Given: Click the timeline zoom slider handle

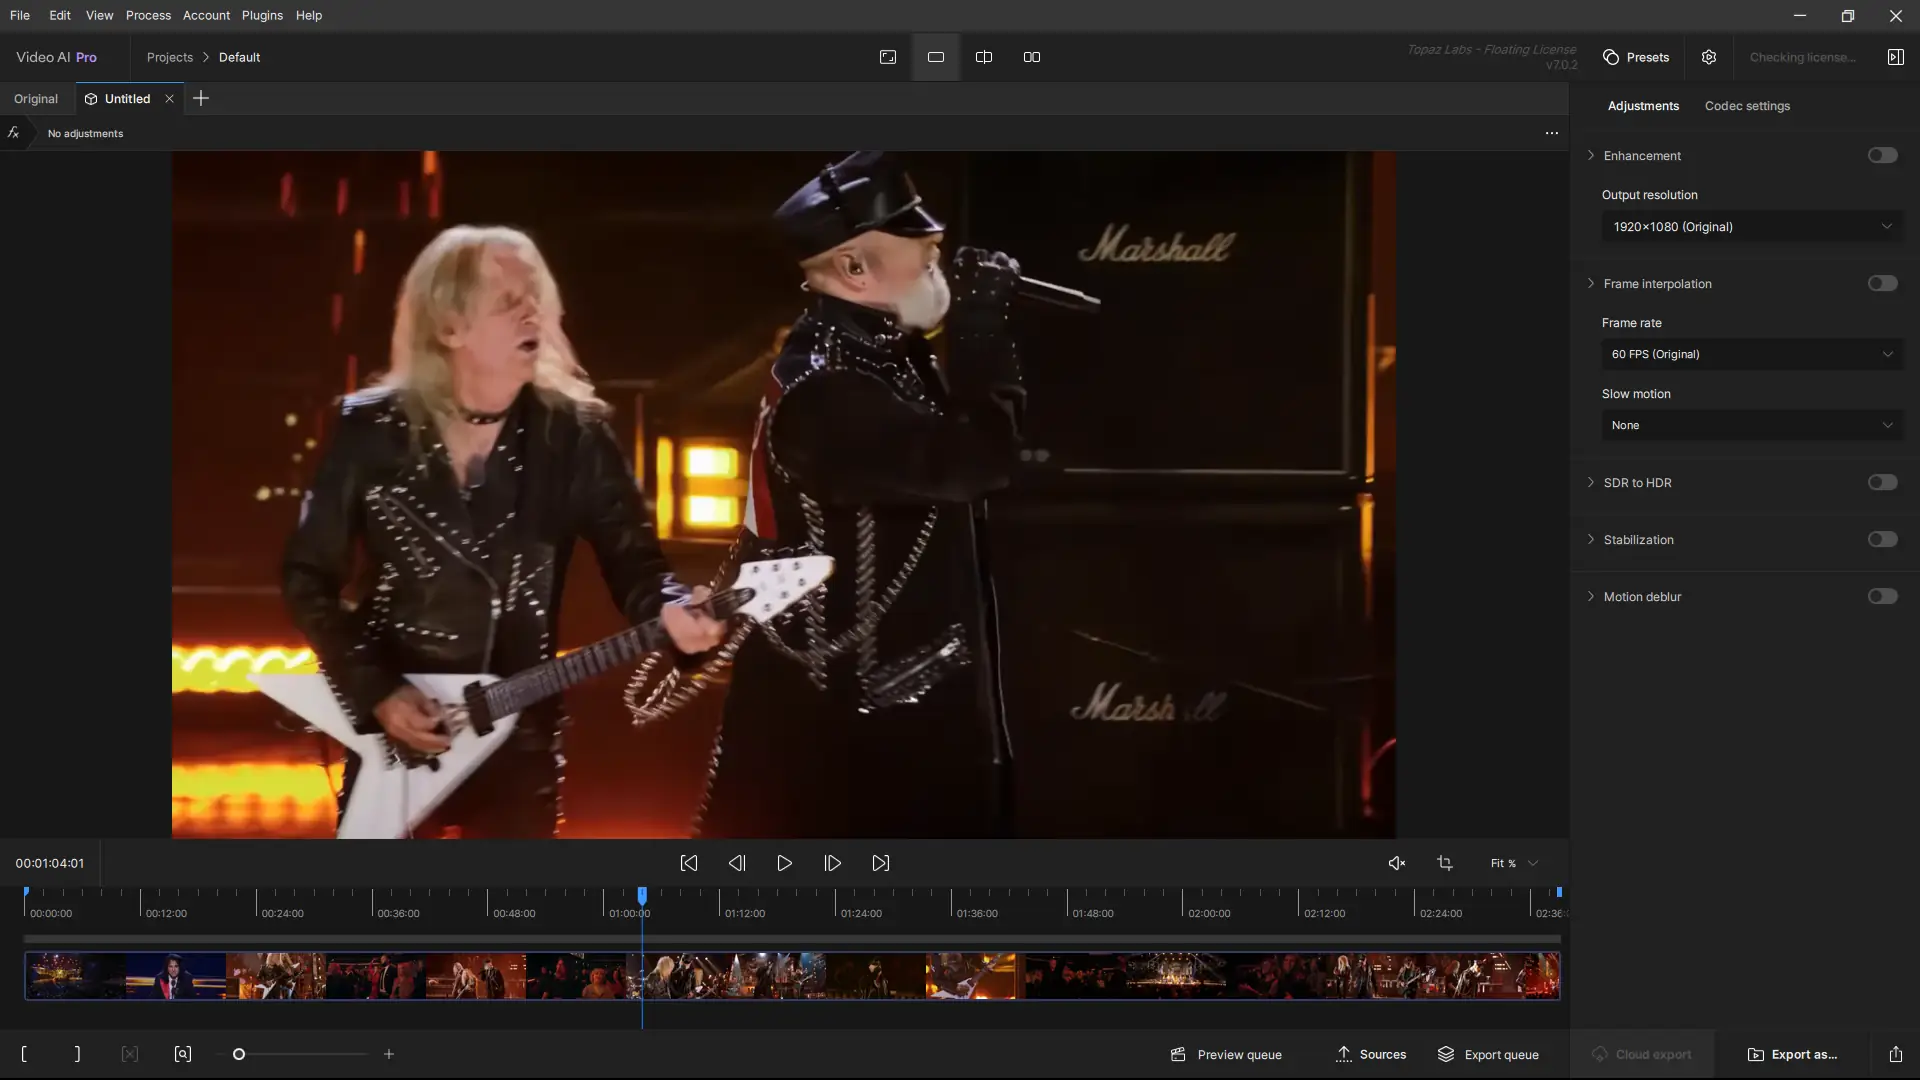Looking at the screenshot, I should (x=239, y=1054).
